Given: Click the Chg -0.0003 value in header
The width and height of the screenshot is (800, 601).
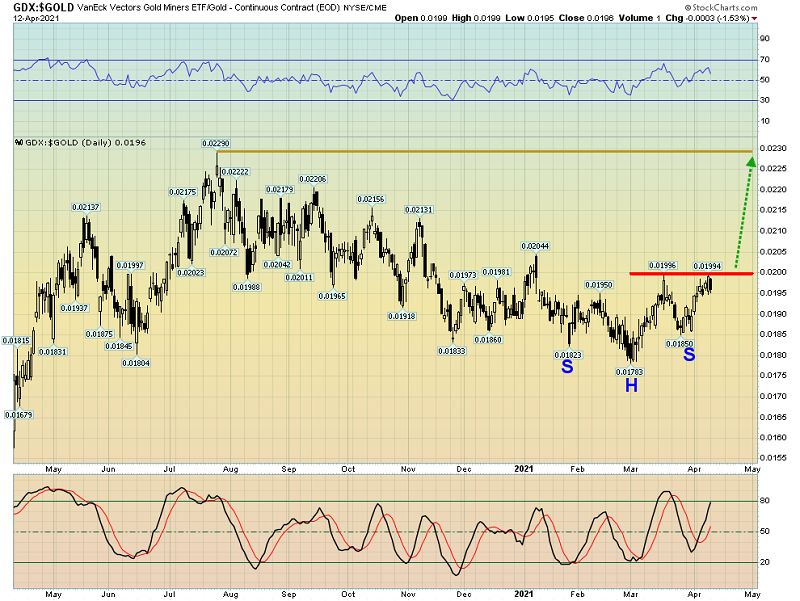Looking at the screenshot, I should point(708,18).
